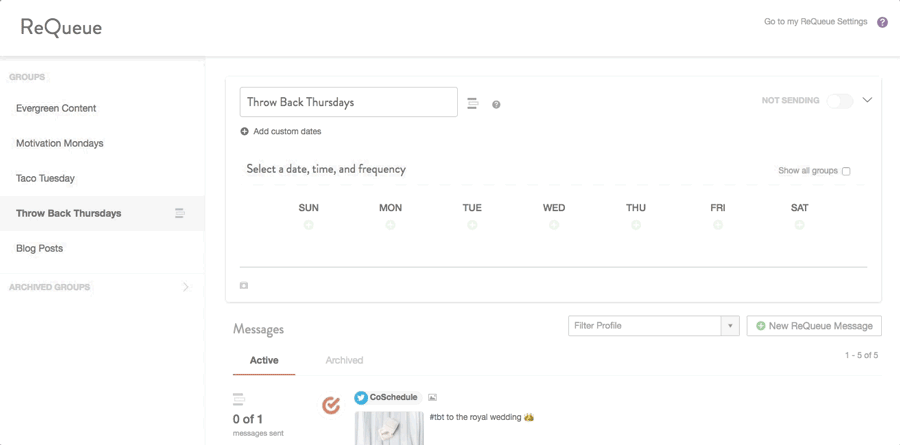Switch to the Archived messages tab
This screenshot has width=900, height=445.
click(x=344, y=360)
